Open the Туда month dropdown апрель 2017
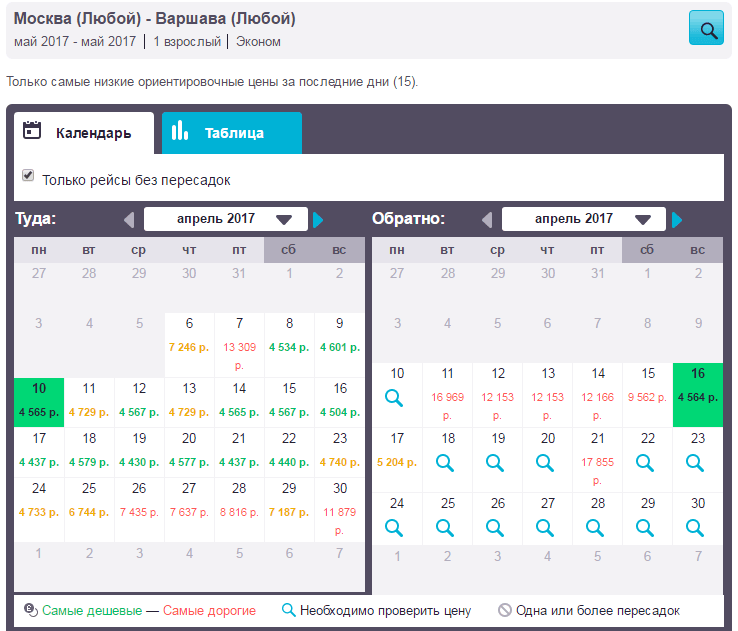 pyautogui.click(x=226, y=219)
